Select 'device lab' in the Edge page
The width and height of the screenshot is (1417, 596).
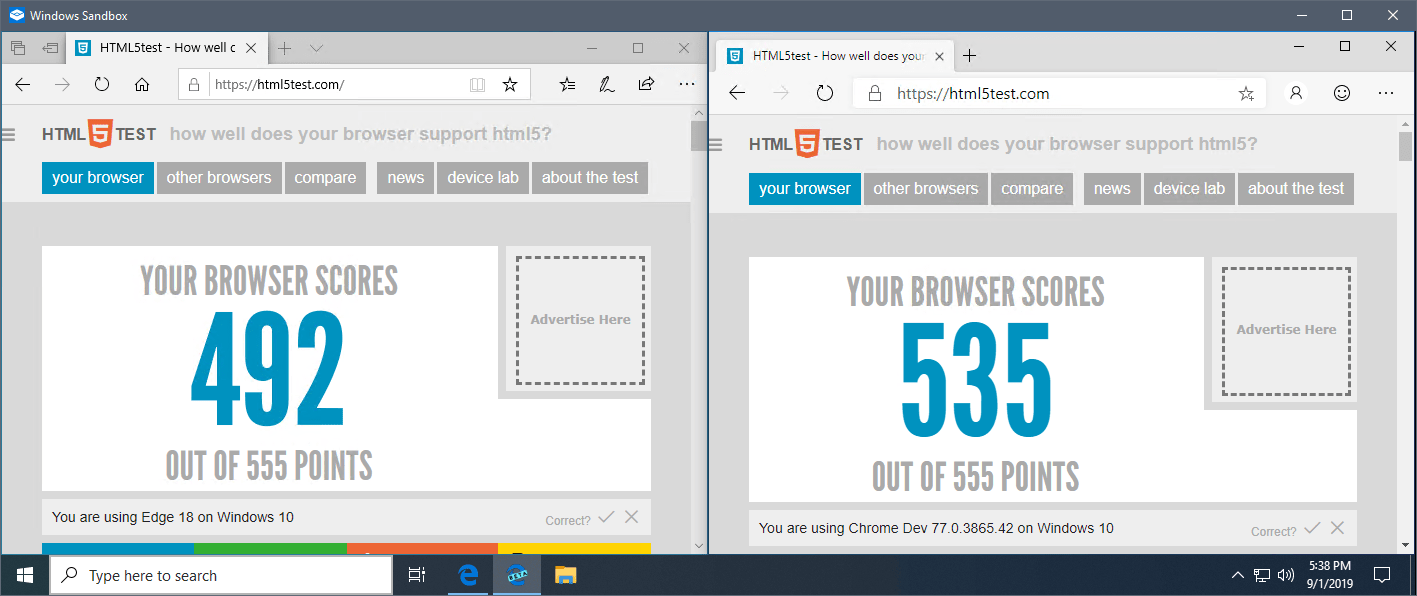483,178
